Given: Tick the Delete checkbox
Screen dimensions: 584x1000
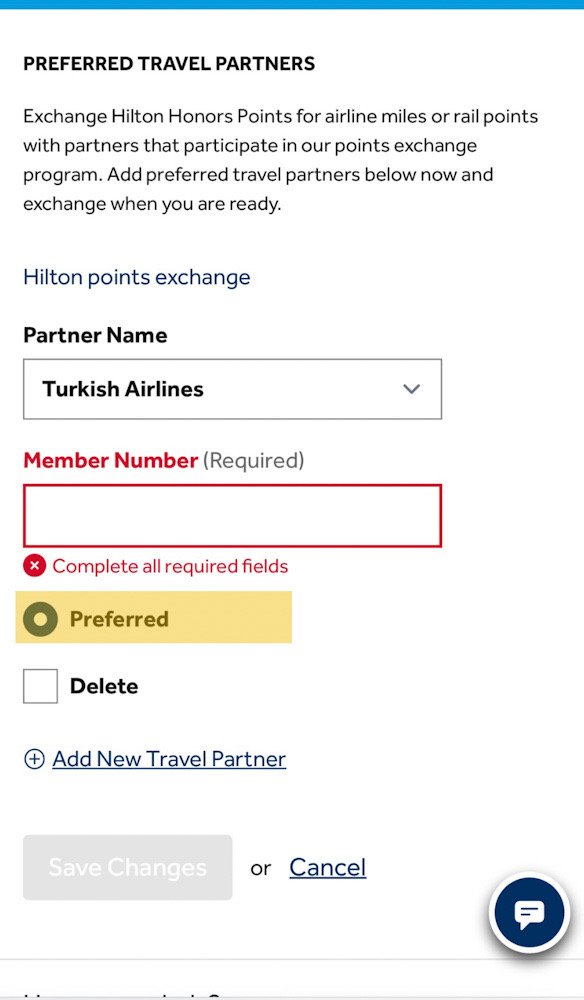Looking at the screenshot, I should pyautogui.click(x=40, y=686).
